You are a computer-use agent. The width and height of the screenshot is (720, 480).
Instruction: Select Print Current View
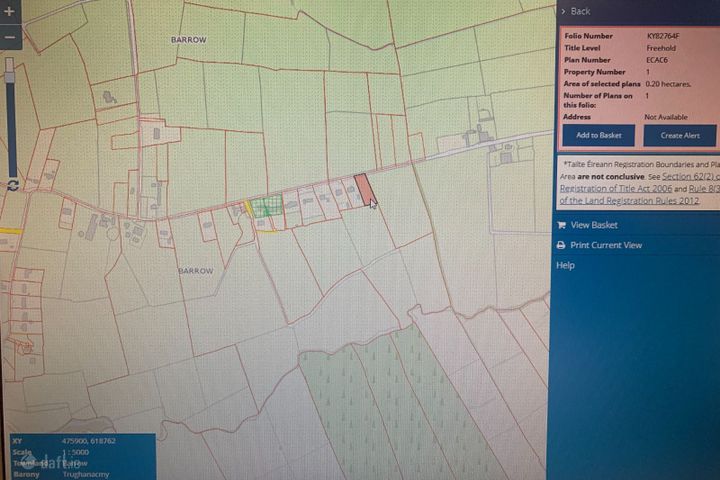tap(606, 245)
